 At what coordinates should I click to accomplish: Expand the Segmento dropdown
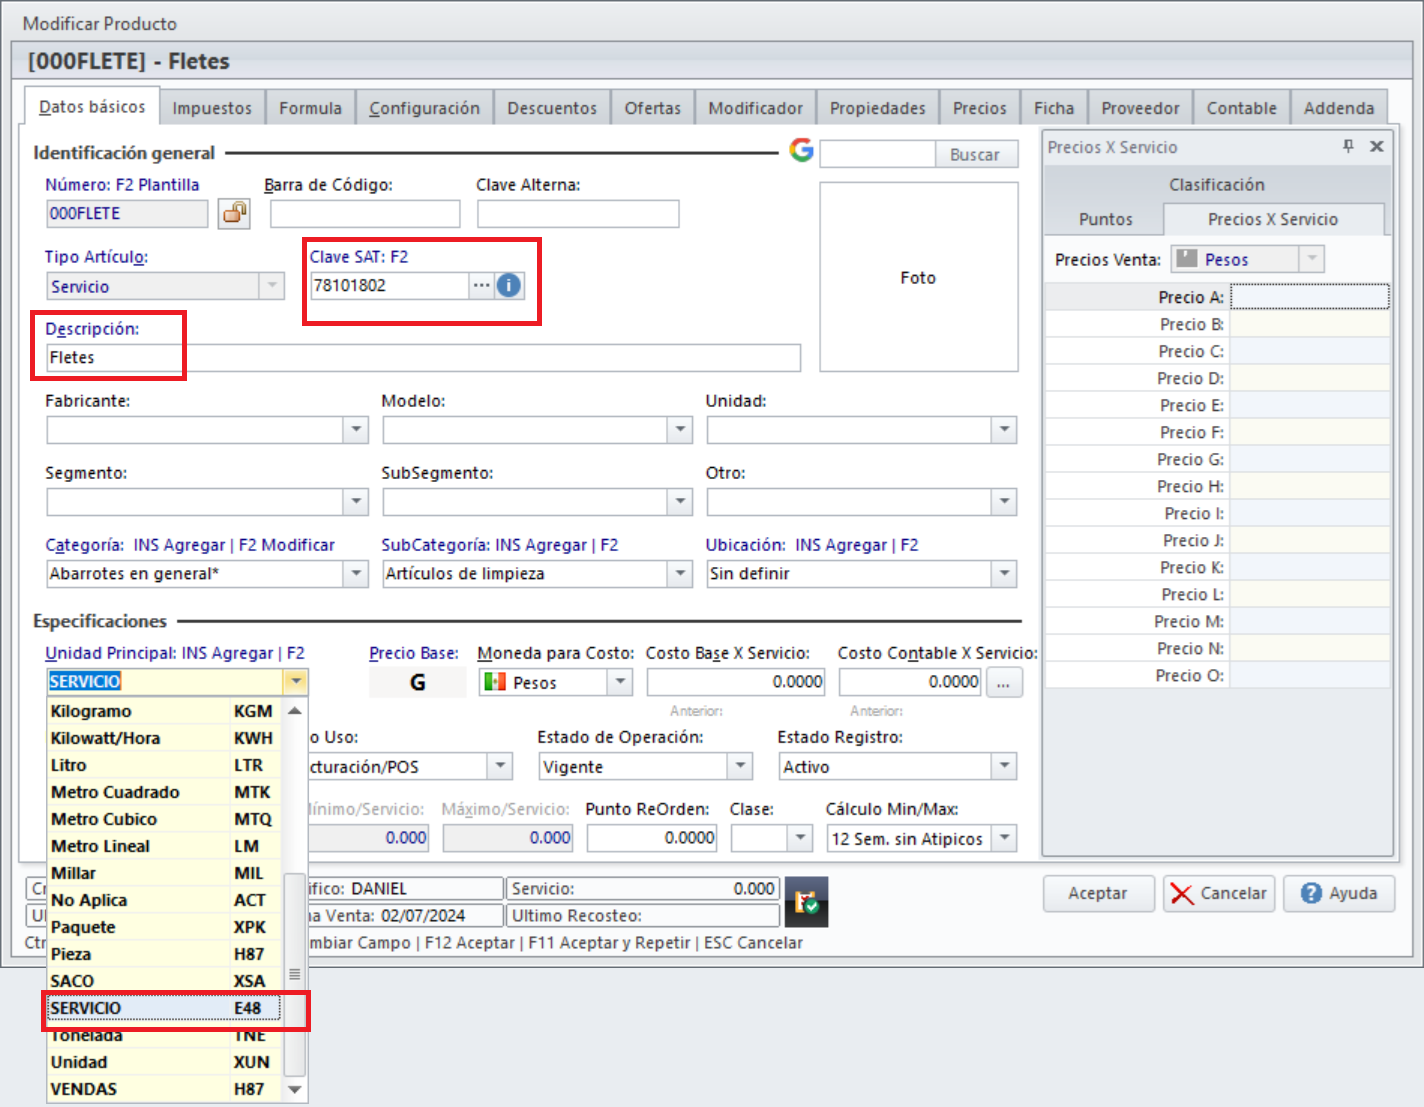(x=356, y=502)
